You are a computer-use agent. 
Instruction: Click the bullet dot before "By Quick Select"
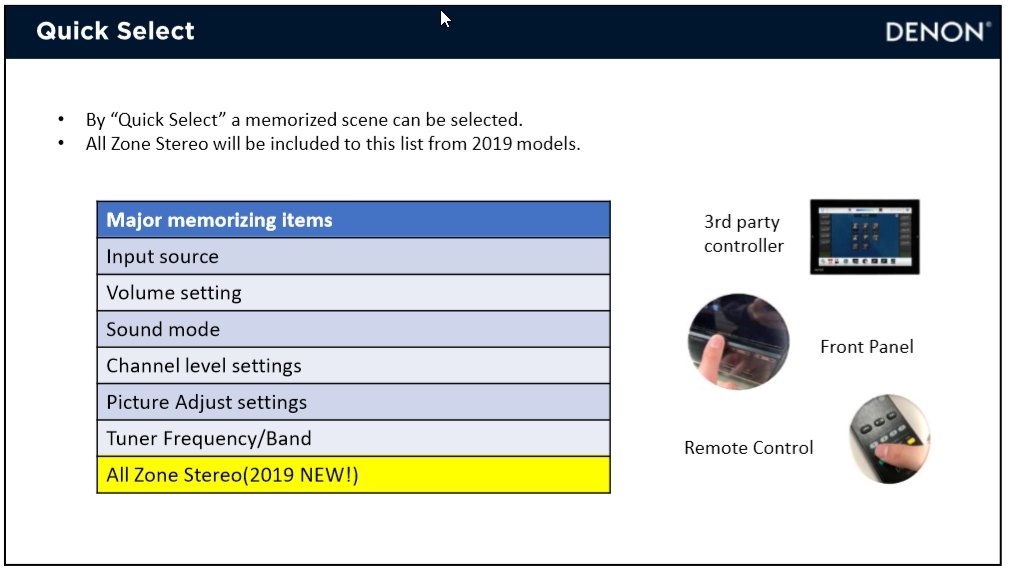click(62, 120)
